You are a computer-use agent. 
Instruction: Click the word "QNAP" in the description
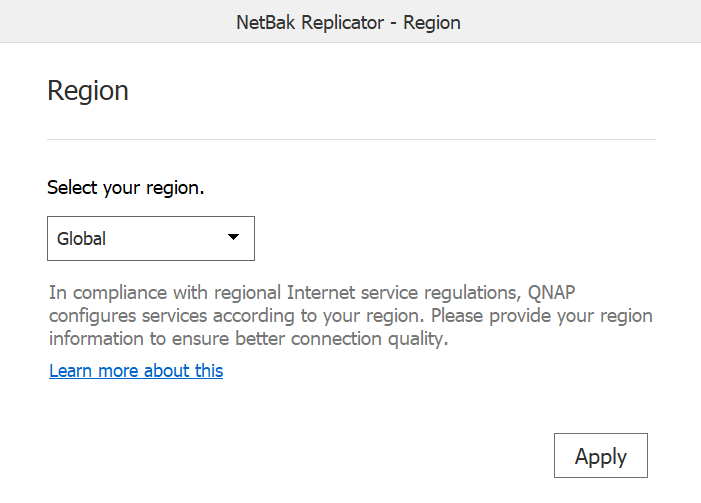[x=551, y=292]
